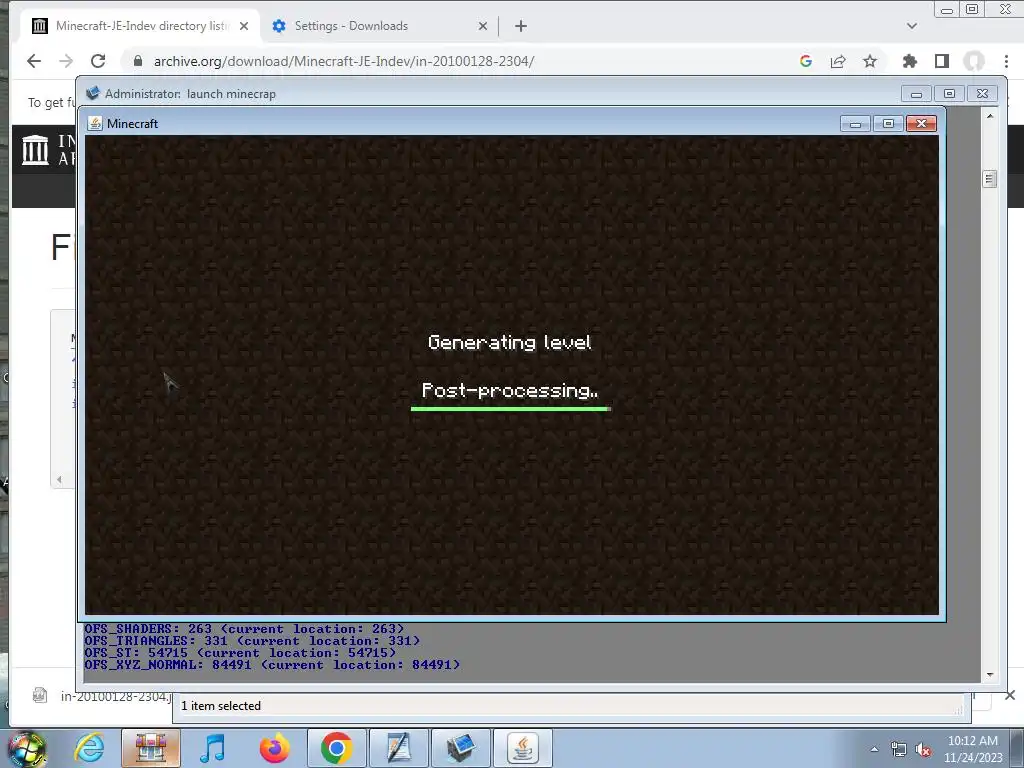Open the Chrome profile avatar
Viewport: 1024px width, 768px height.
(974, 61)
